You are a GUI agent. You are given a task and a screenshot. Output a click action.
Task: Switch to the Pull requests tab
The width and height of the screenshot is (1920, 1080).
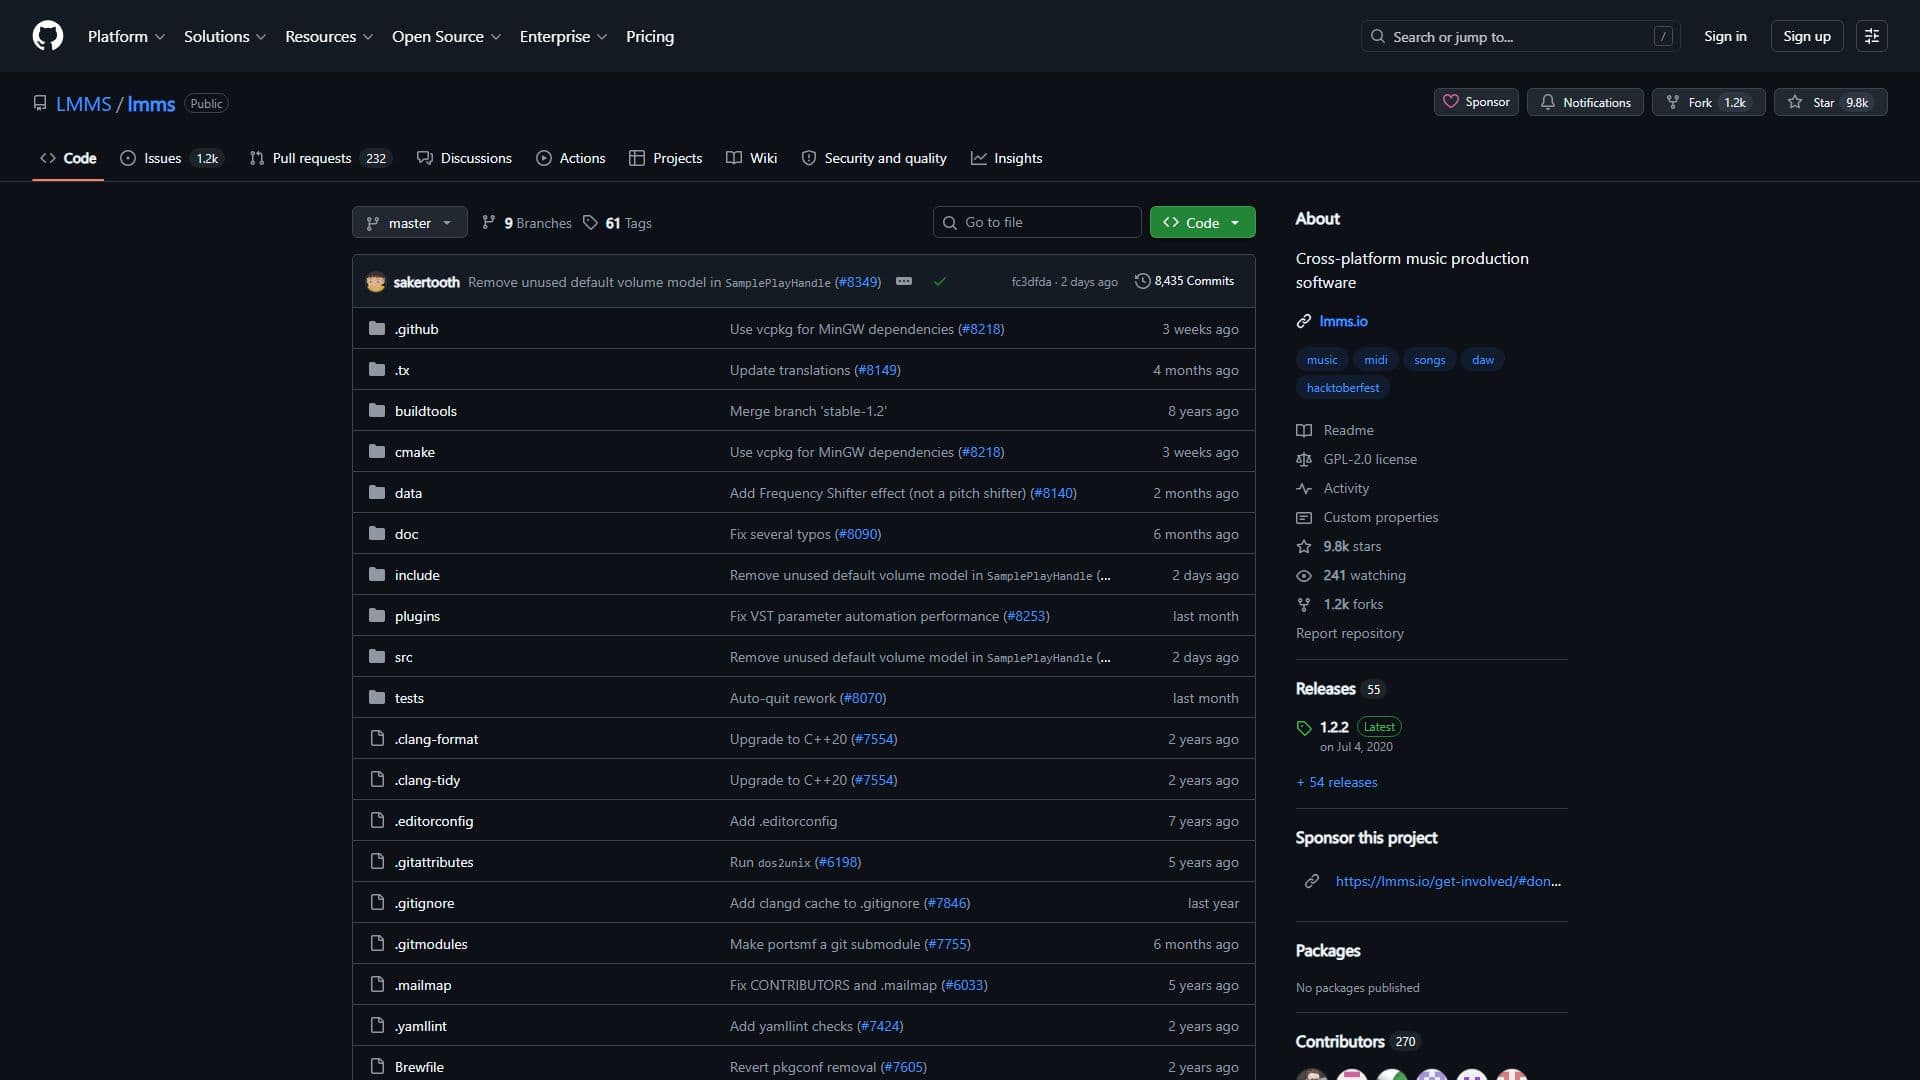click(x=320, y=158)
